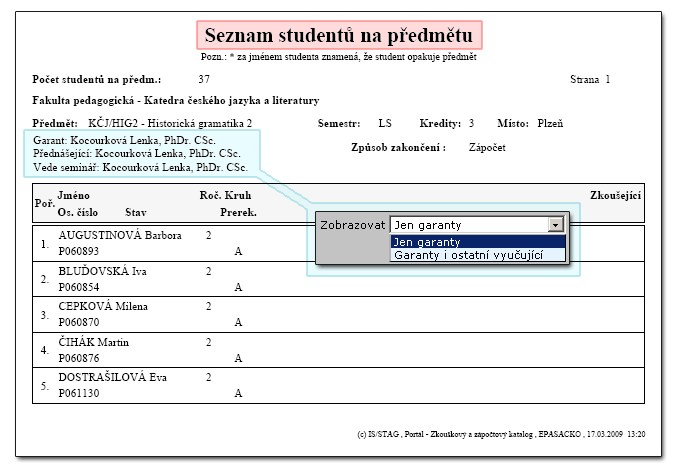Click student name CEPKOVÁ Milena

coord(103,306)
